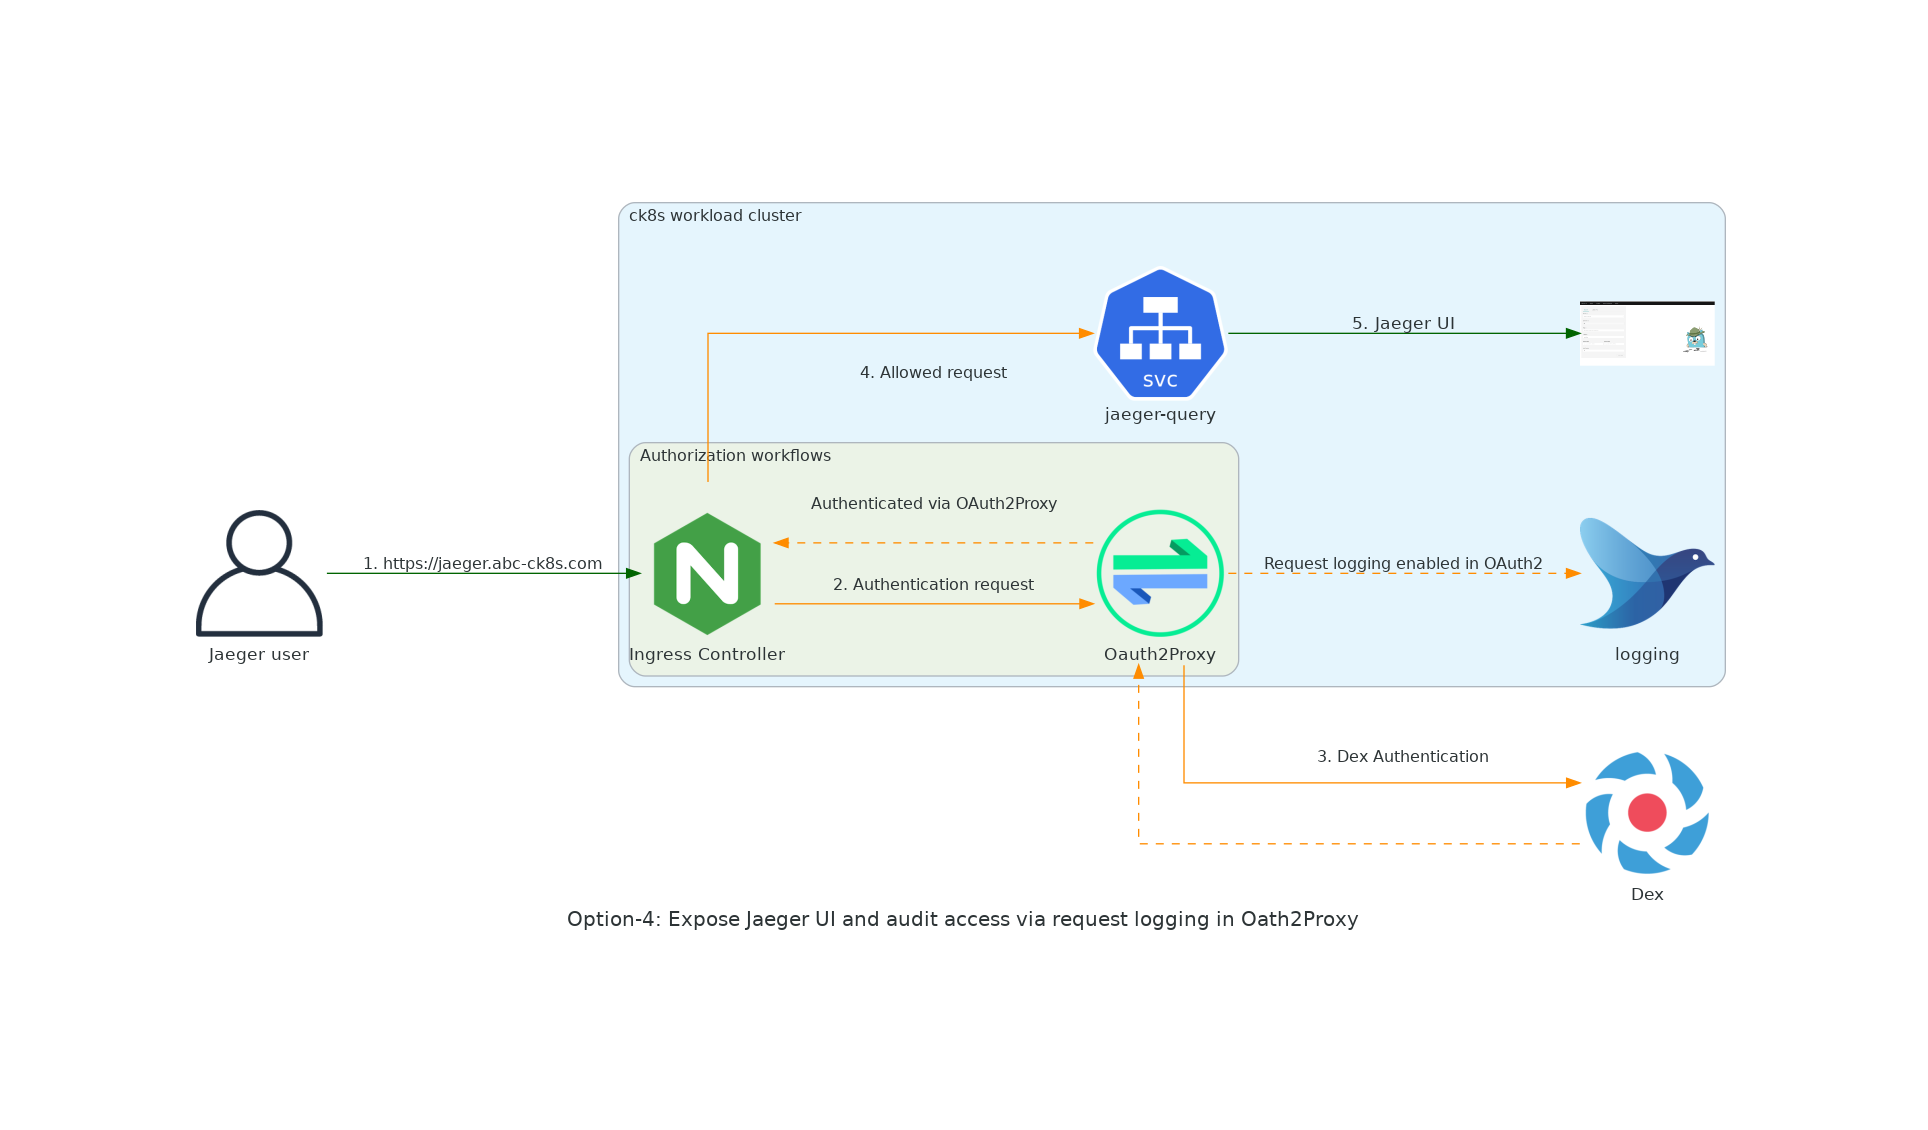Select the Dex logo icon

1647,813
